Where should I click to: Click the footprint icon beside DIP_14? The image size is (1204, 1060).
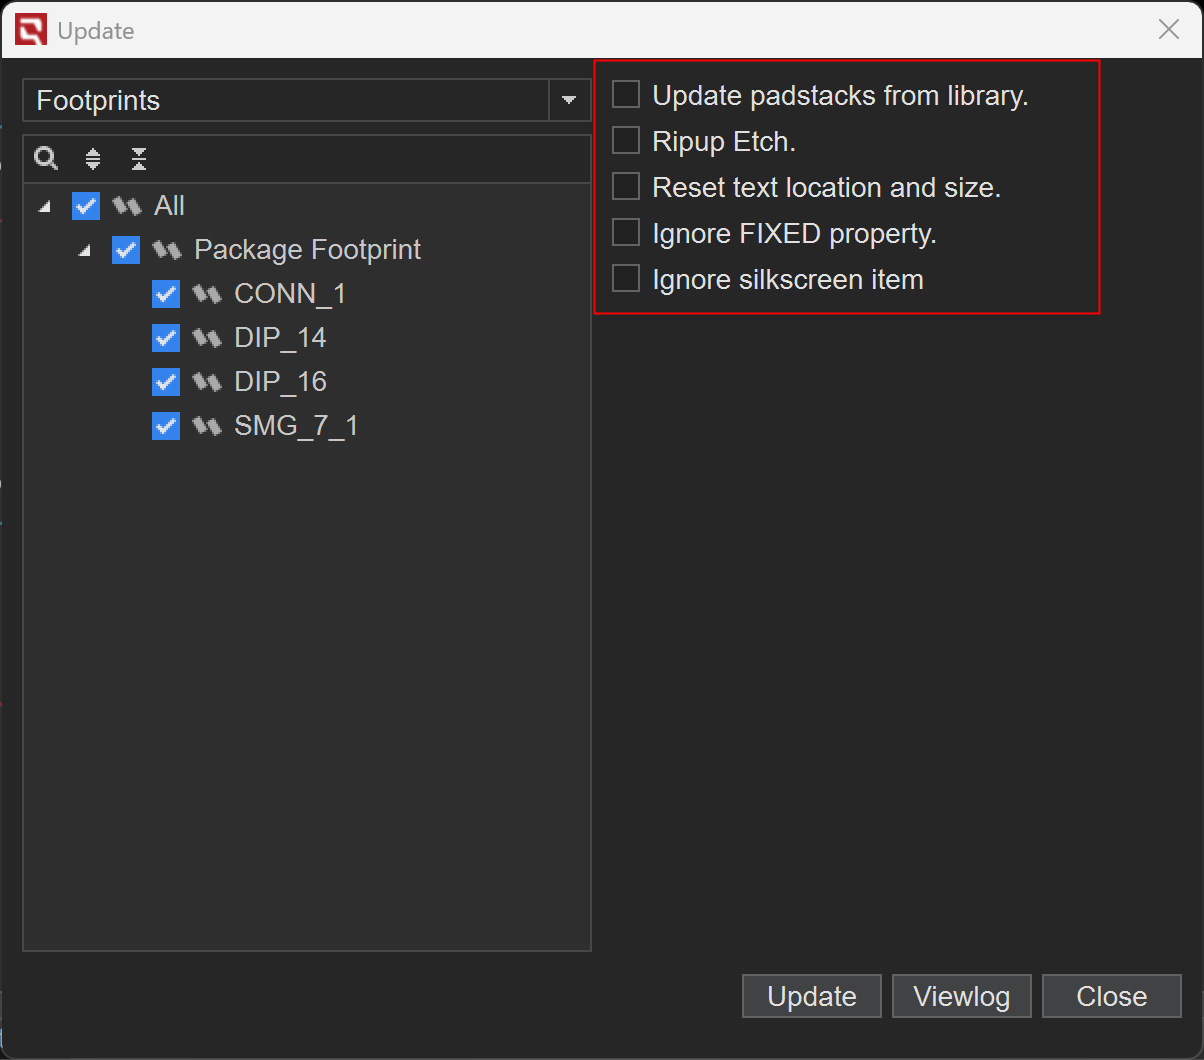pos(206,338)
